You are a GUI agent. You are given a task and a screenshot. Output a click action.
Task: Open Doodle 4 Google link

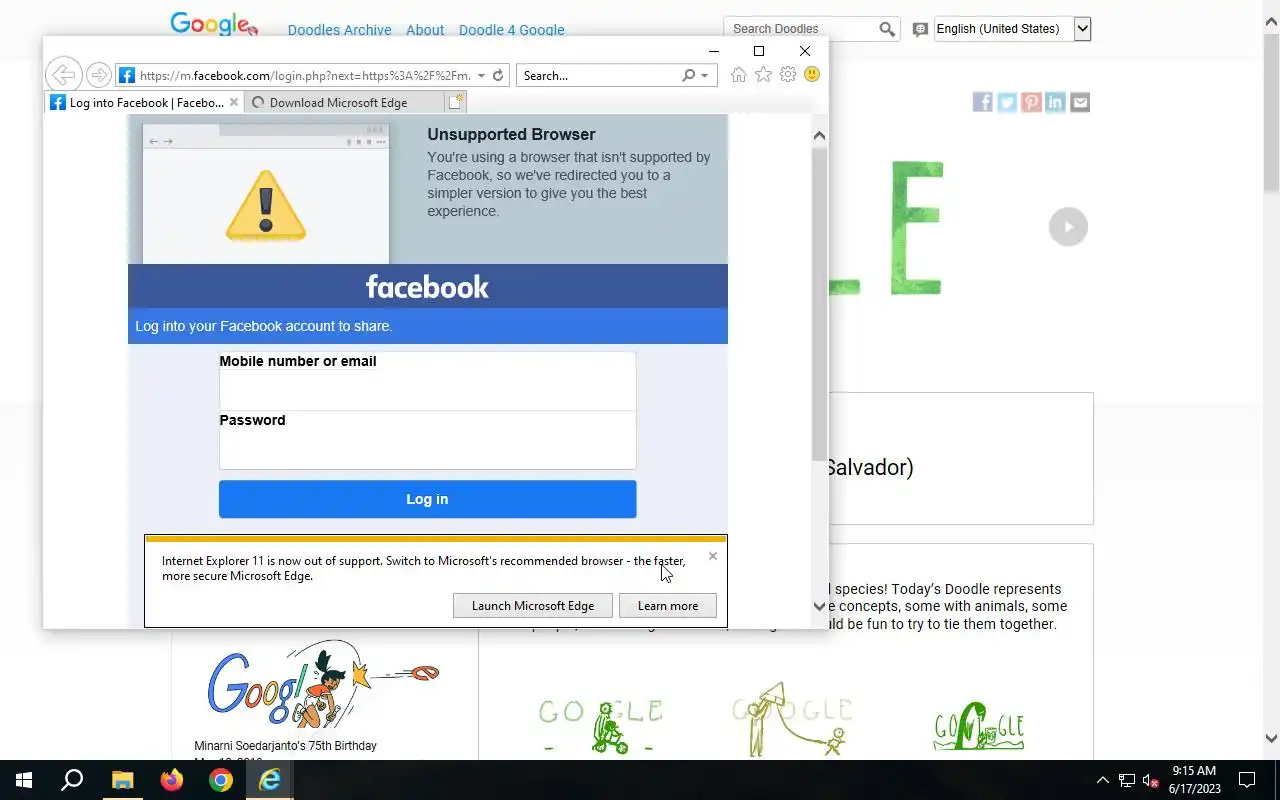tap(512, 30)
